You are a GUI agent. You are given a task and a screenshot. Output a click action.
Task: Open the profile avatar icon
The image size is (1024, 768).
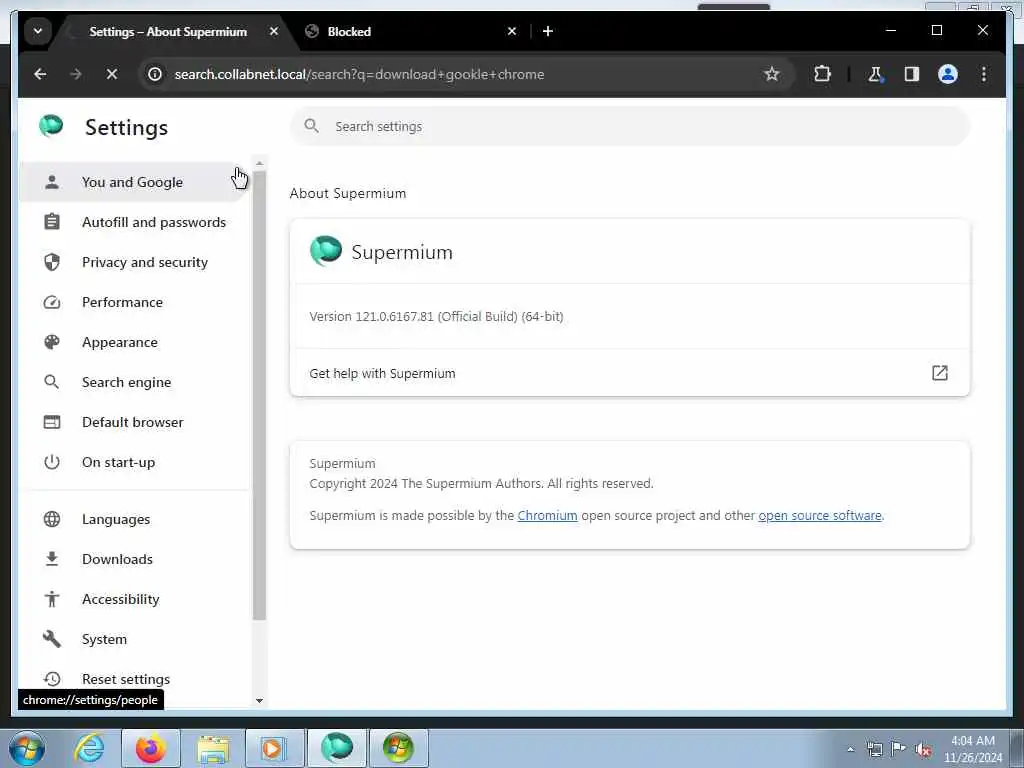tap(948, 74)
